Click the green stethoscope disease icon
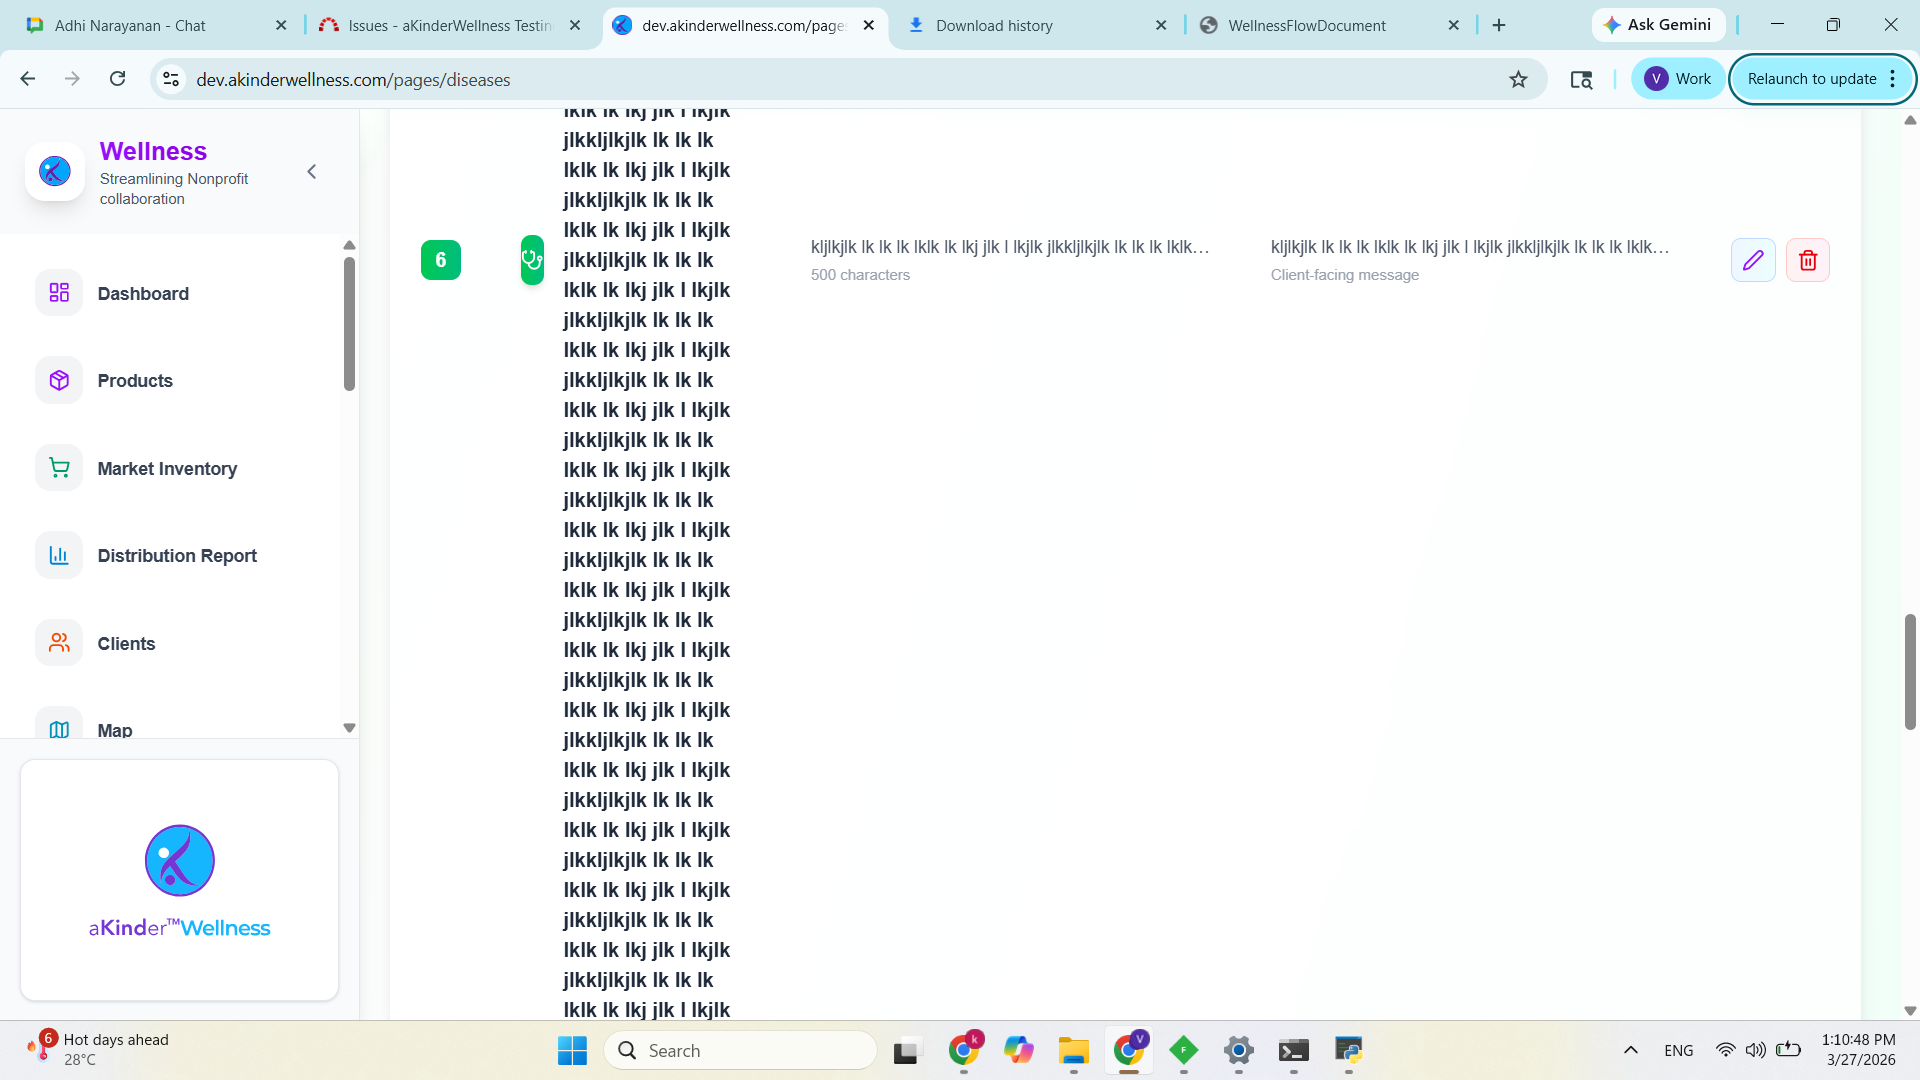 click(x=532, y=260)
